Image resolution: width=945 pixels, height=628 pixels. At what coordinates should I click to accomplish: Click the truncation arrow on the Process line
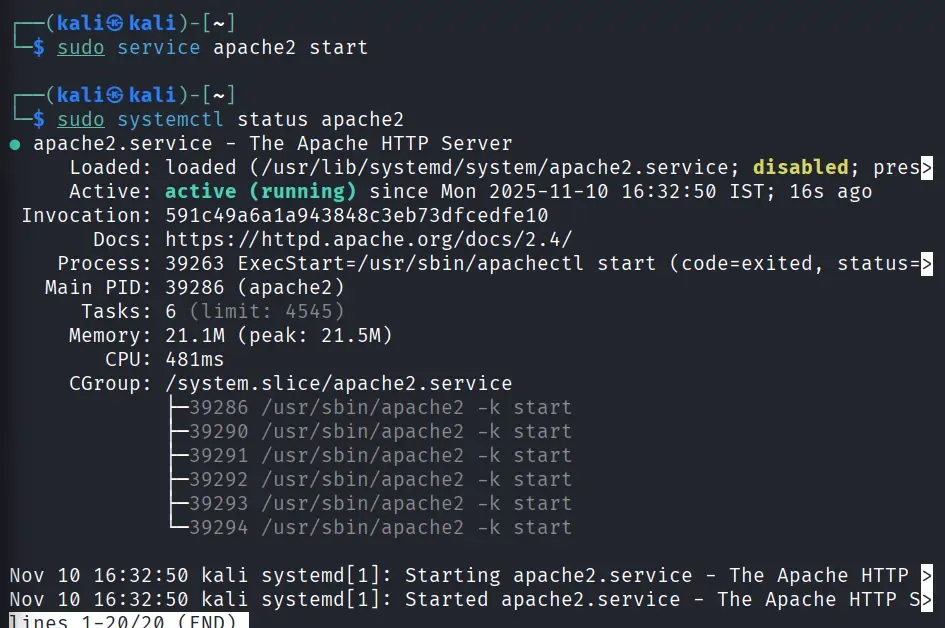pos(927,264)
